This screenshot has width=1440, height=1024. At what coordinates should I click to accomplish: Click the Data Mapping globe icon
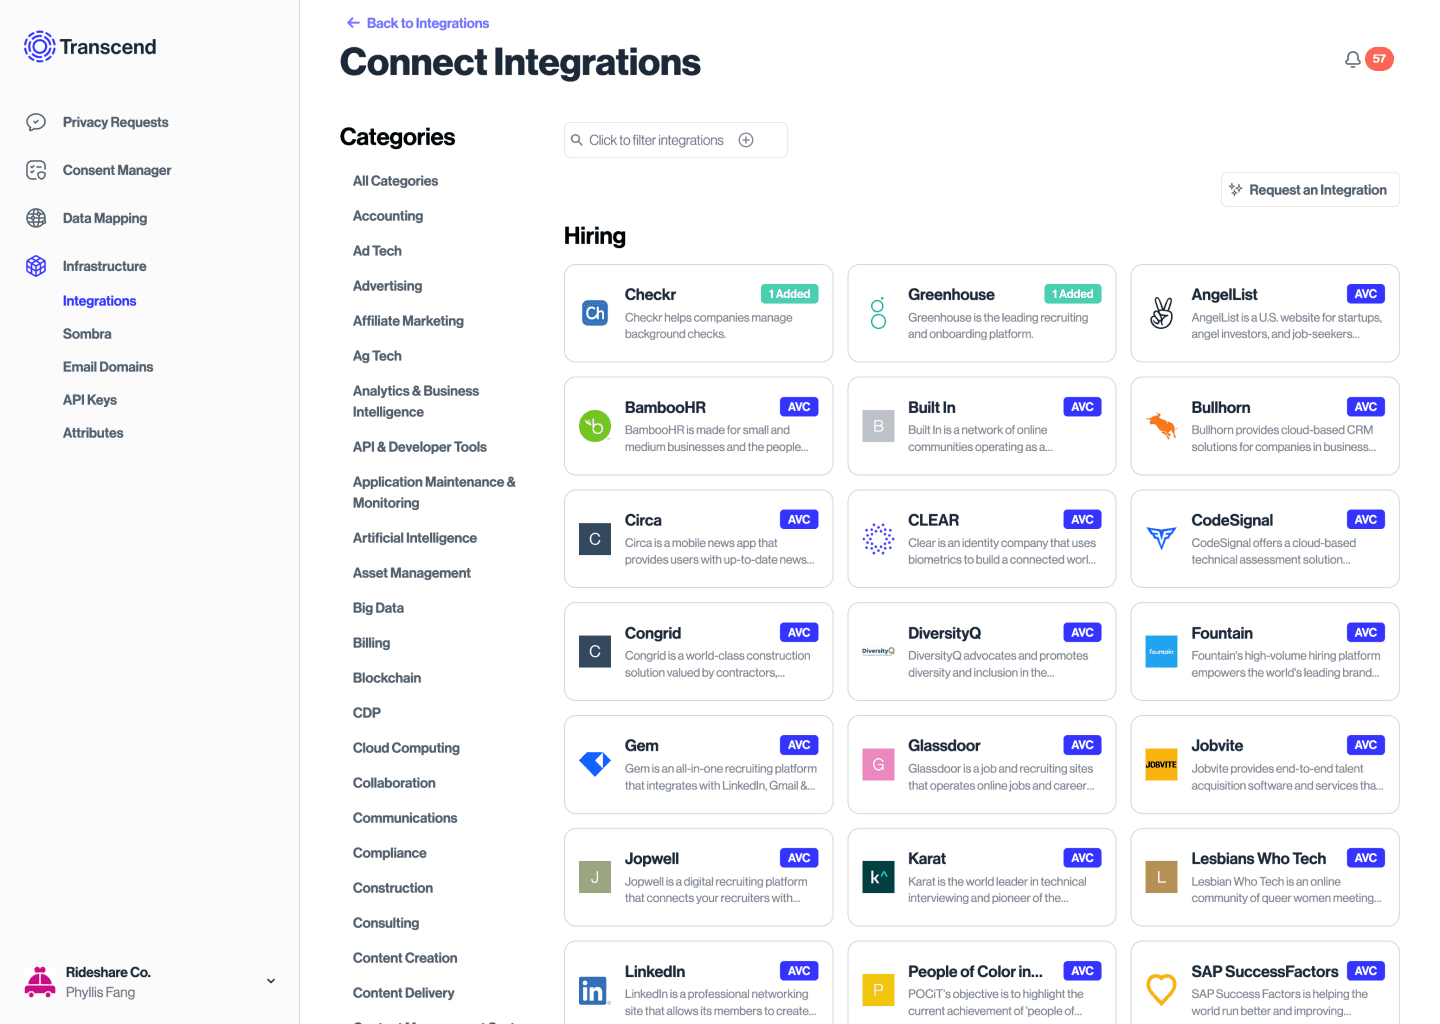click(35, 218)
